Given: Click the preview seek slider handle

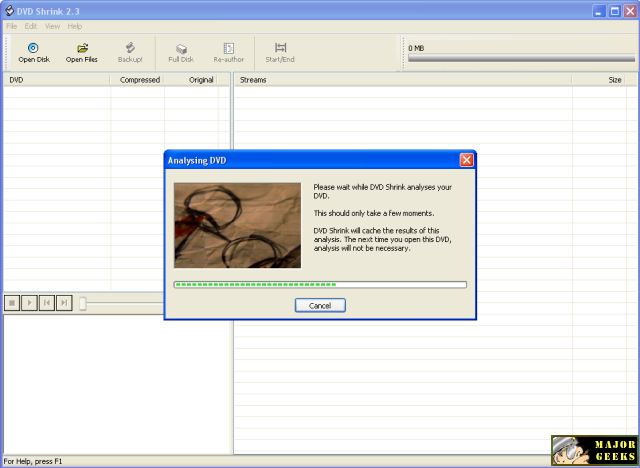Looking at the screenshot, I should click(83, 304).
